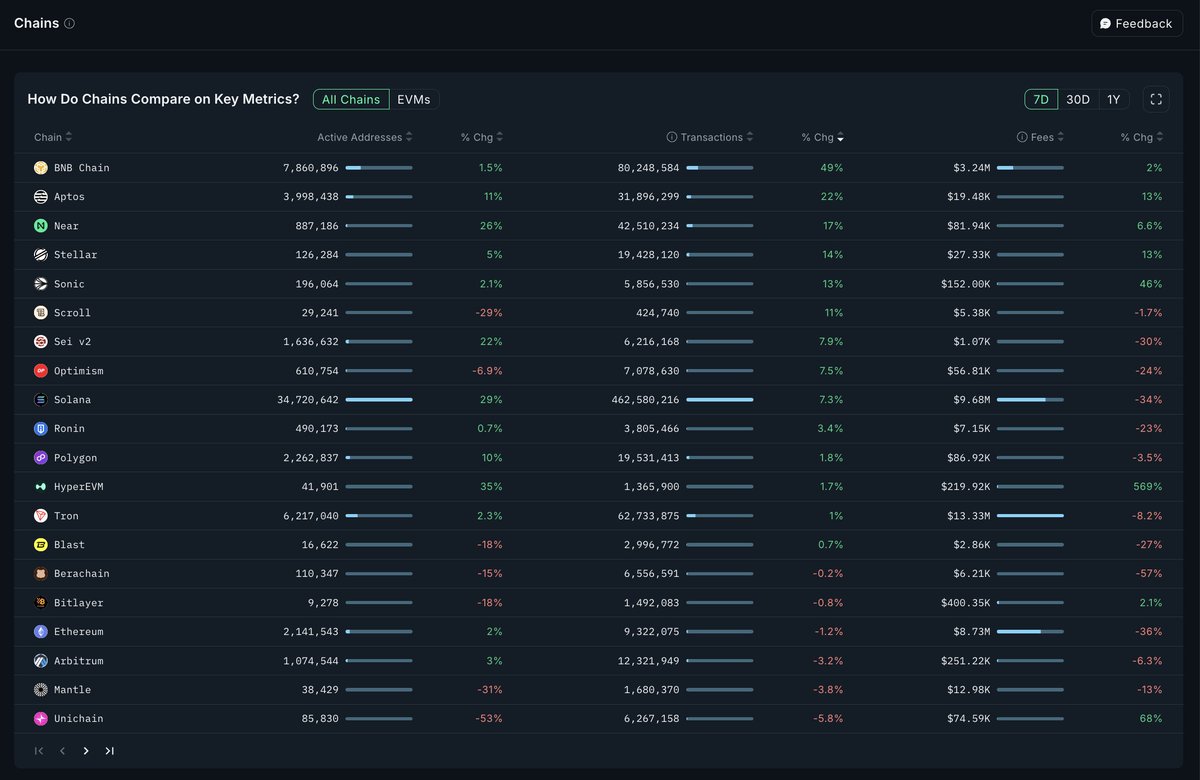Click the Mantle logo icon
This screenshot has width=1200, height=780.
[41, 690]
